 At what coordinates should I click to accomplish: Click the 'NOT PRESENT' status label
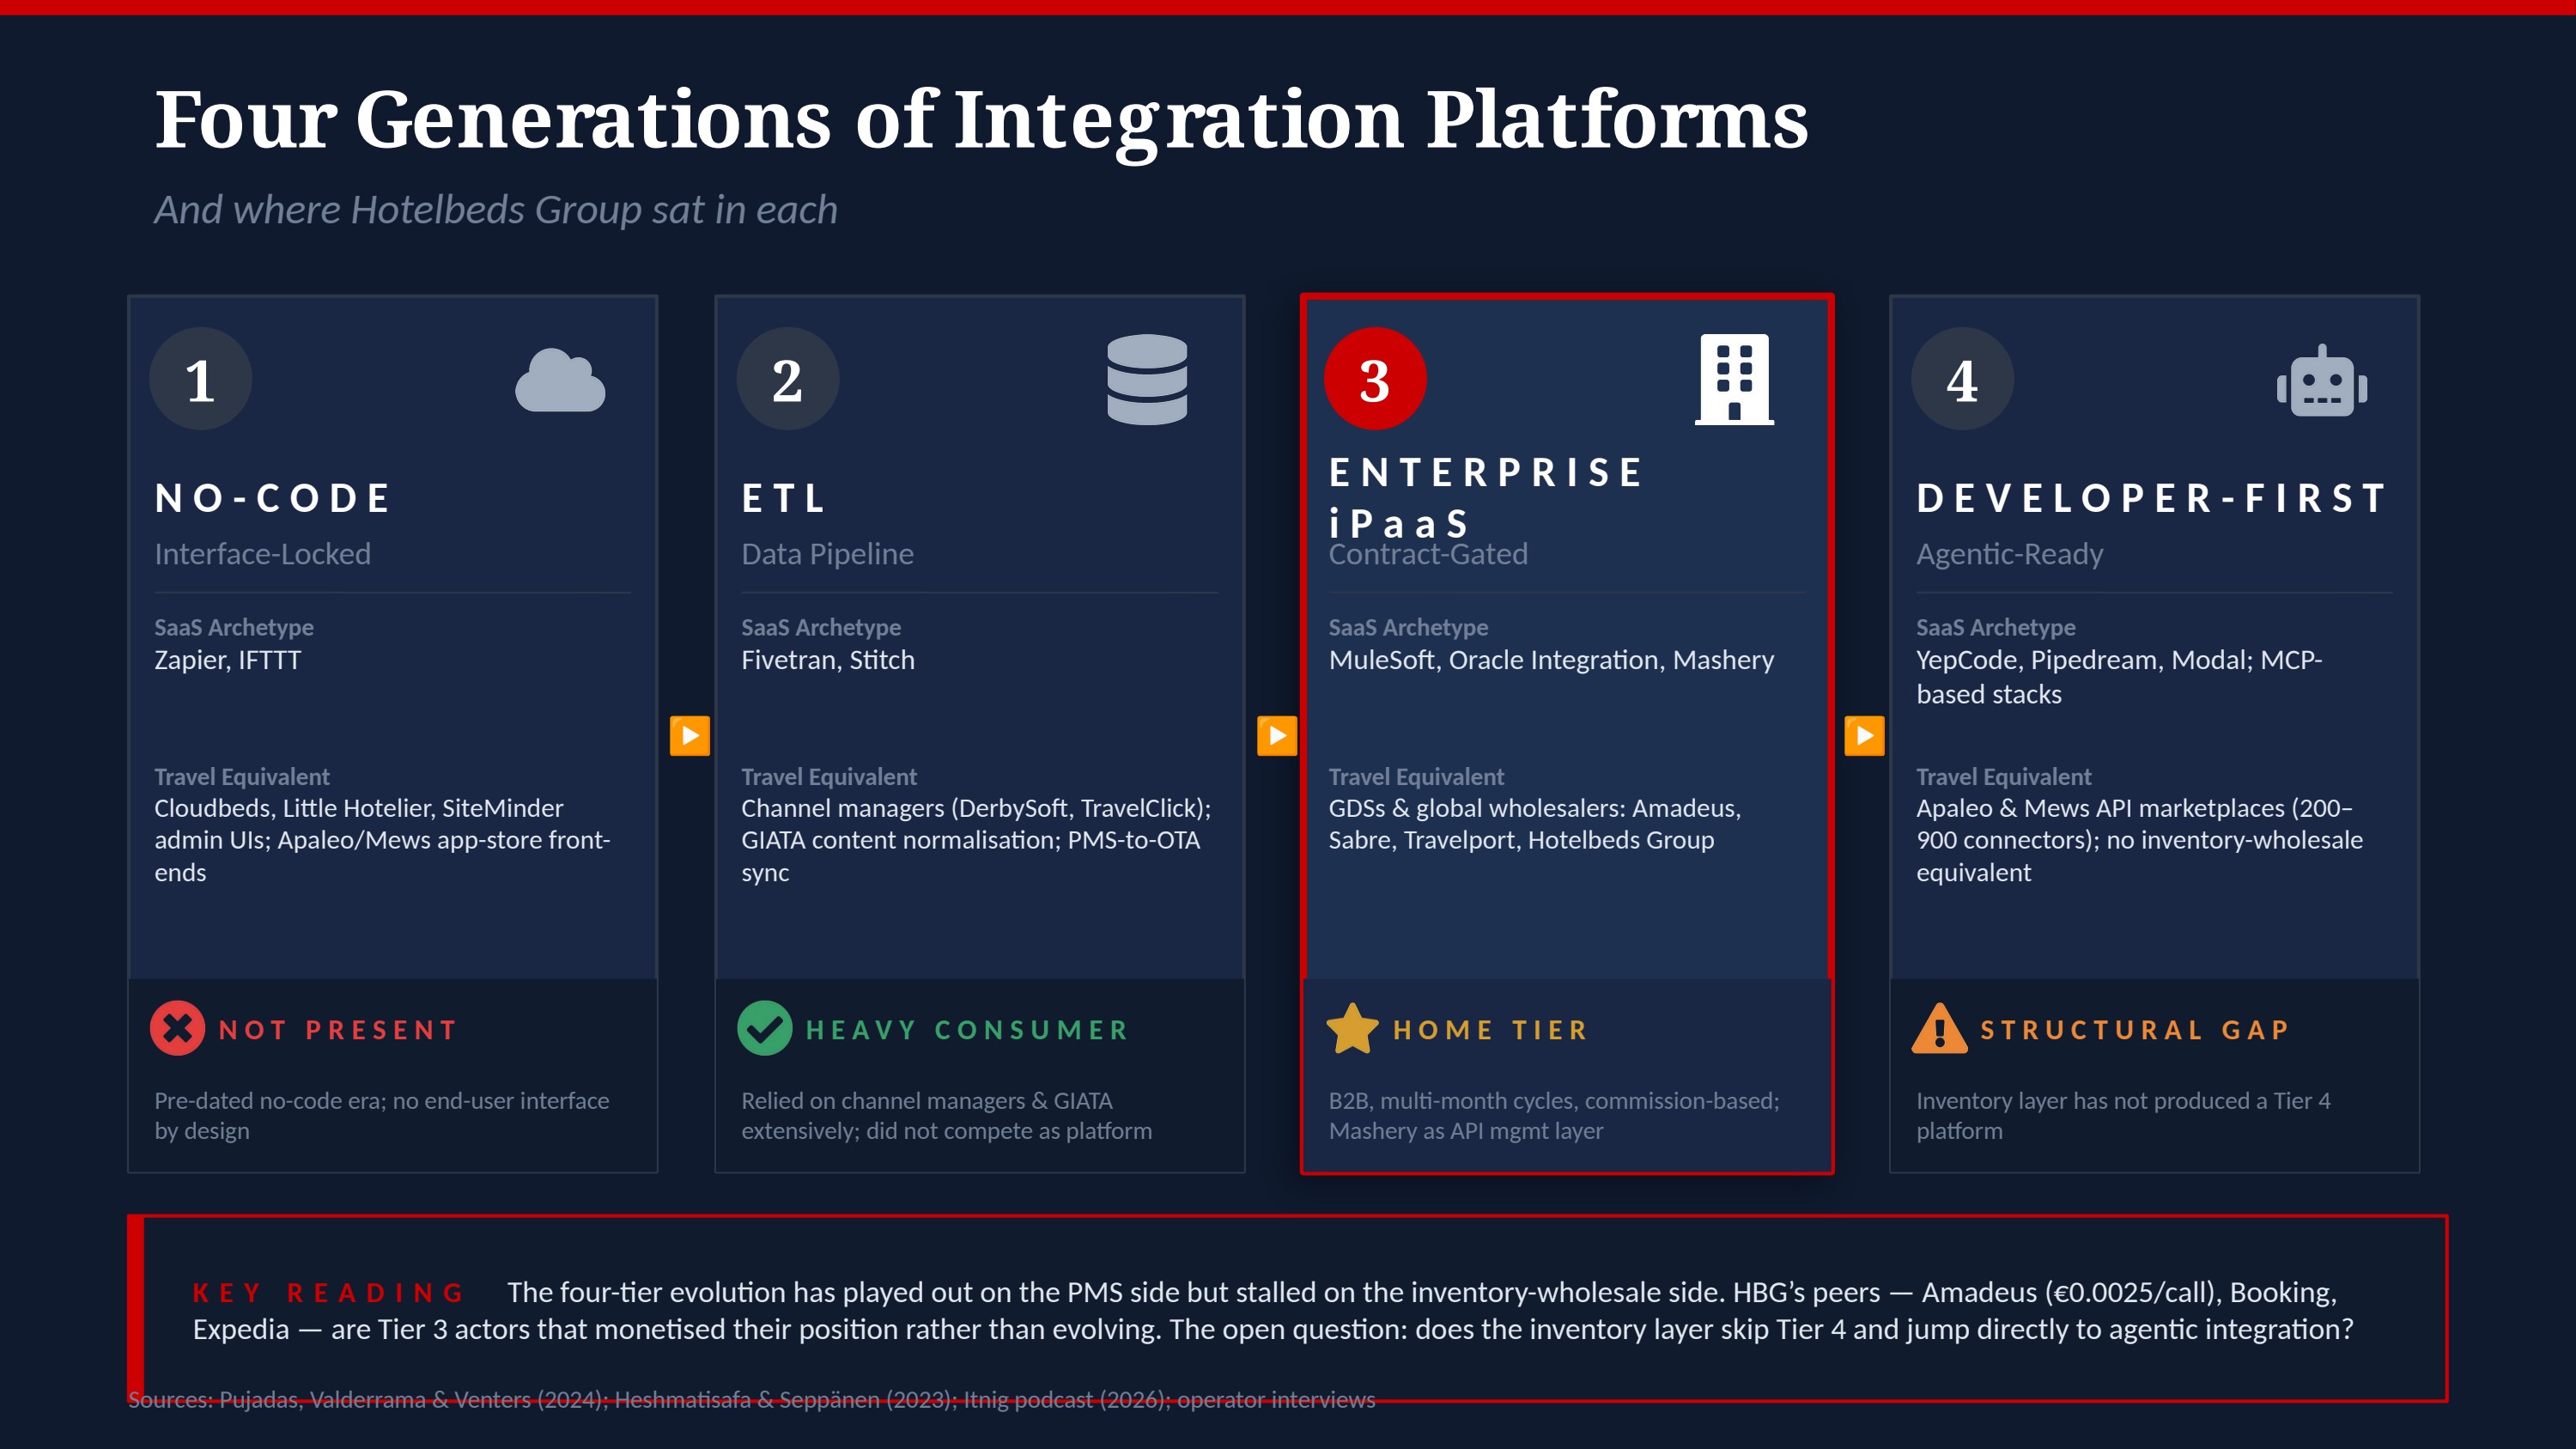(337, 1030)
